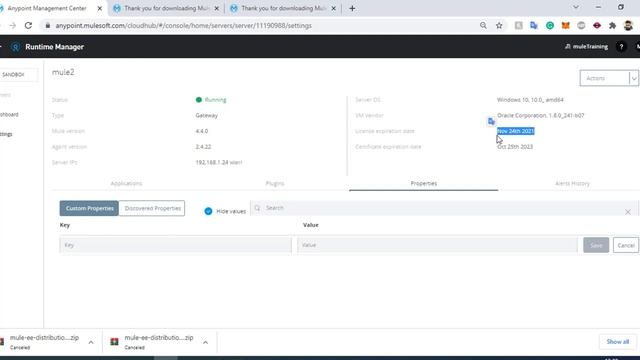Click the second mule-ee-distribution zip file icon

click(115, 342)
